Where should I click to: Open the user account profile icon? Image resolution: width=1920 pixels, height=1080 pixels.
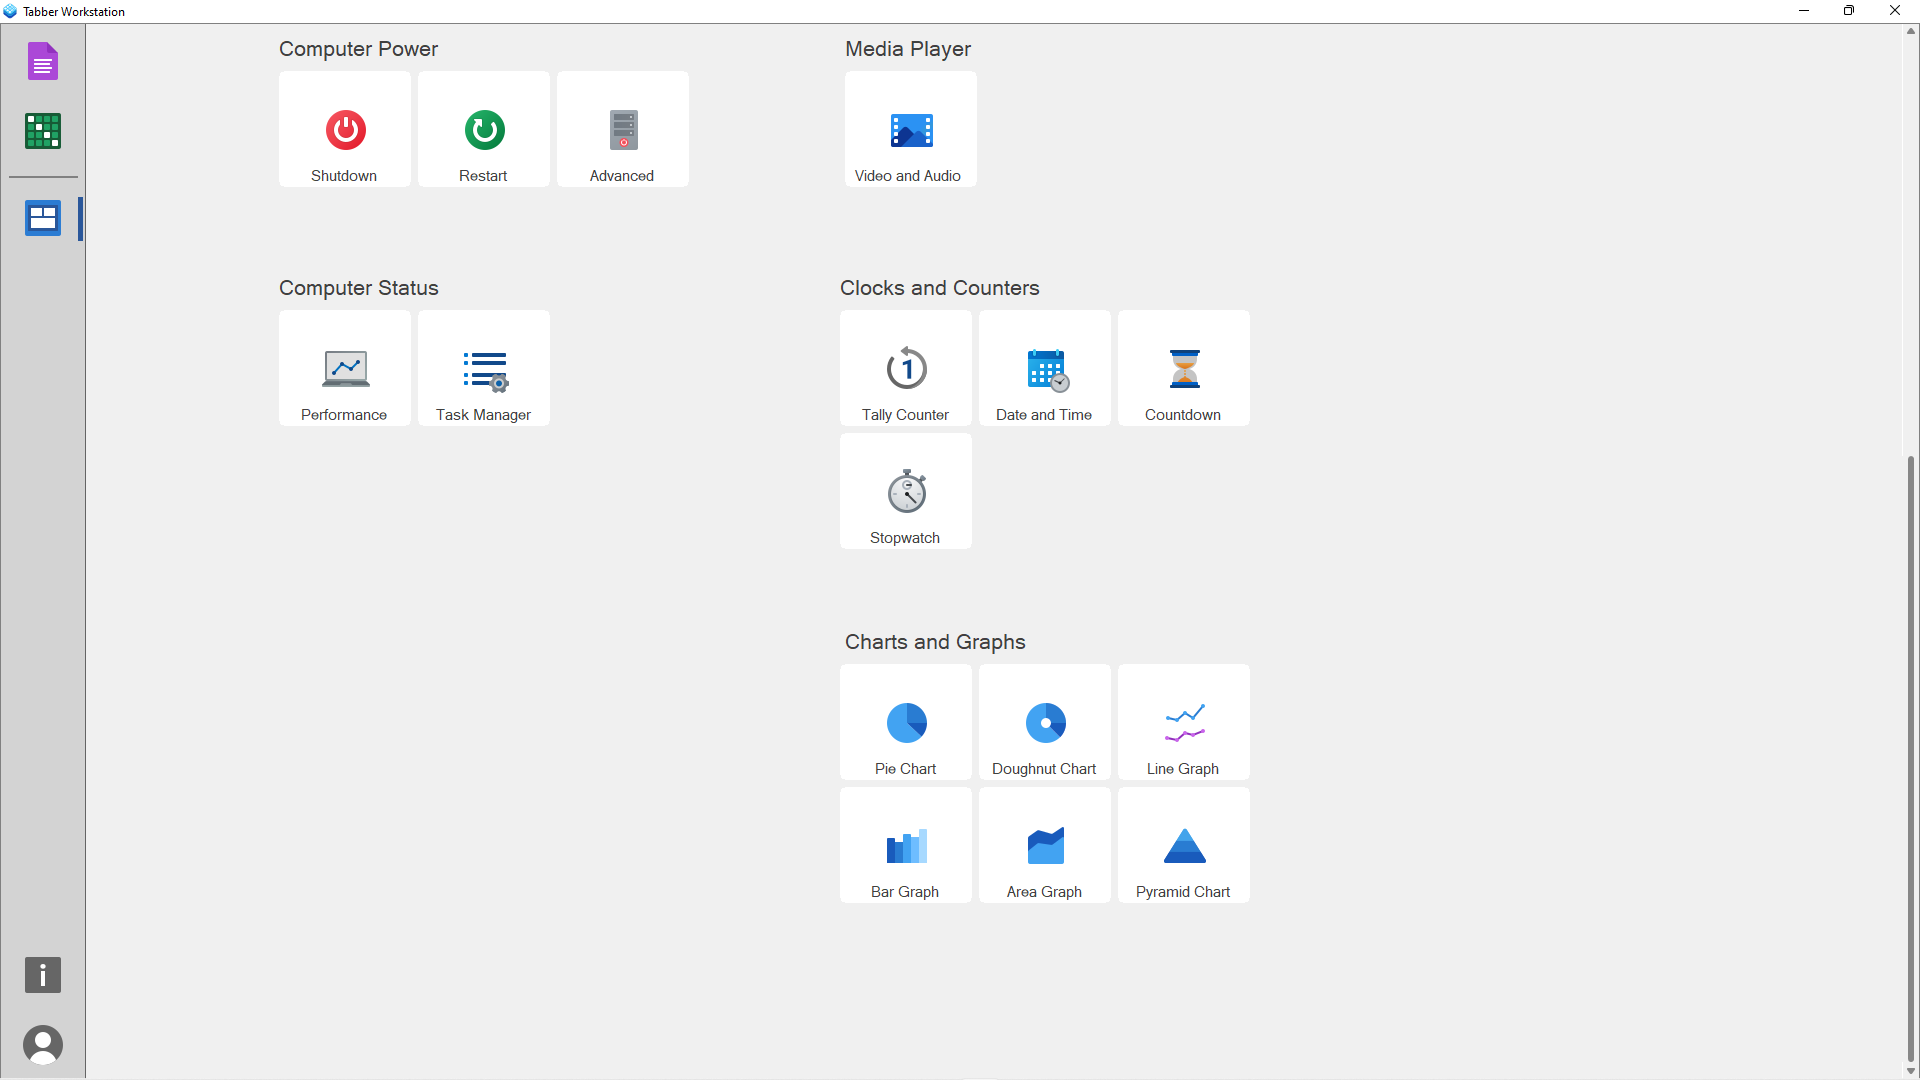(42, 1044)
